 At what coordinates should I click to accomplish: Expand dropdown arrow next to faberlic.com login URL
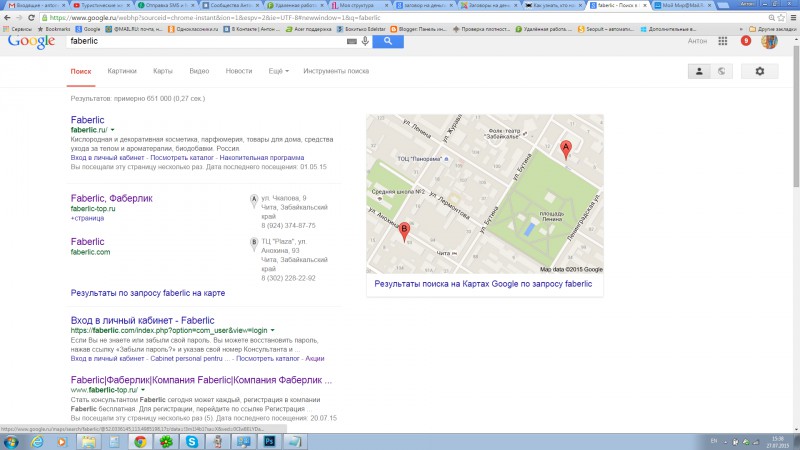pos(272,331)
